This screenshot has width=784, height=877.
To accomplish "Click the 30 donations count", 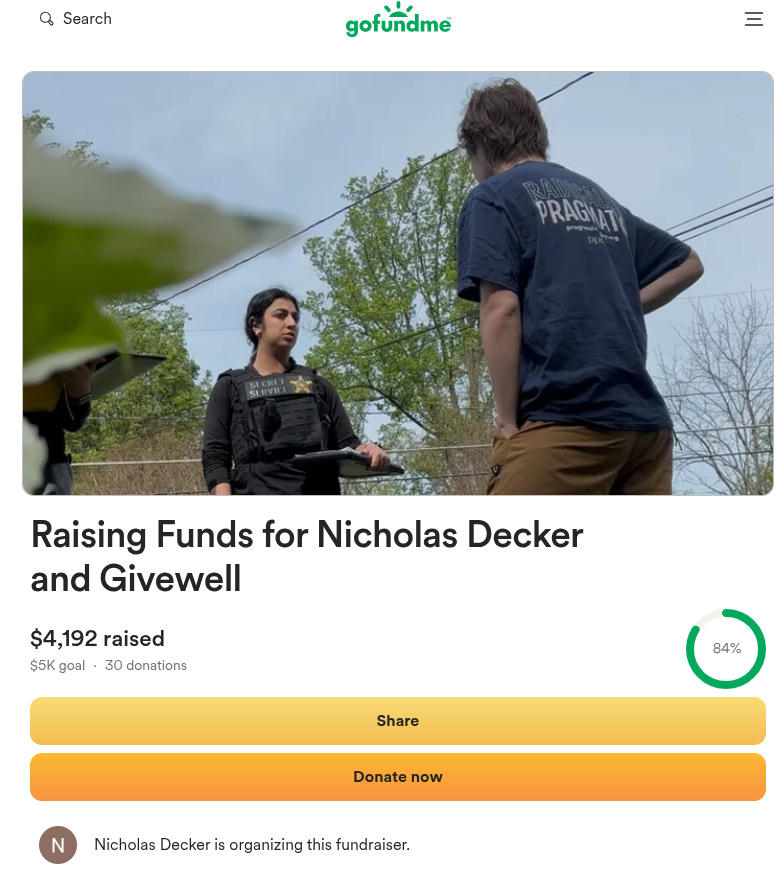I will tap(146, 665).
